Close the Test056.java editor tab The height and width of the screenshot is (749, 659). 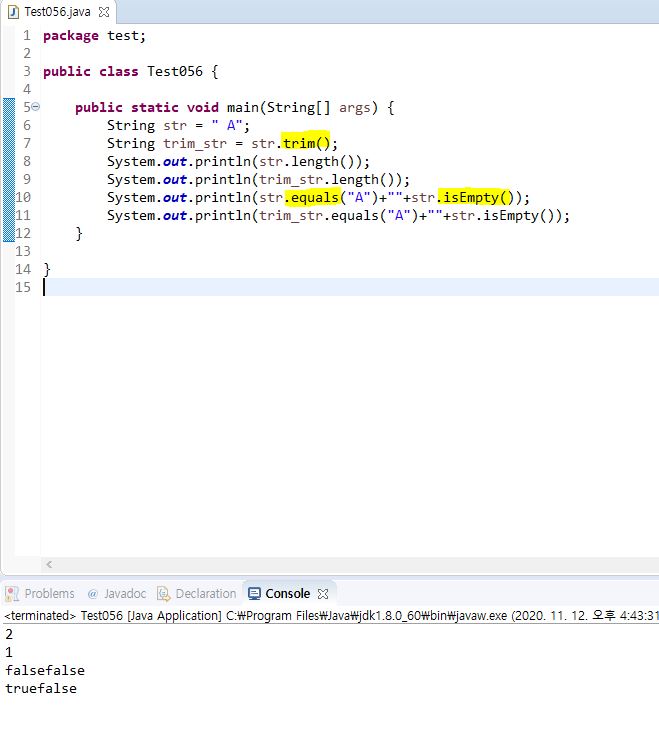104,12
